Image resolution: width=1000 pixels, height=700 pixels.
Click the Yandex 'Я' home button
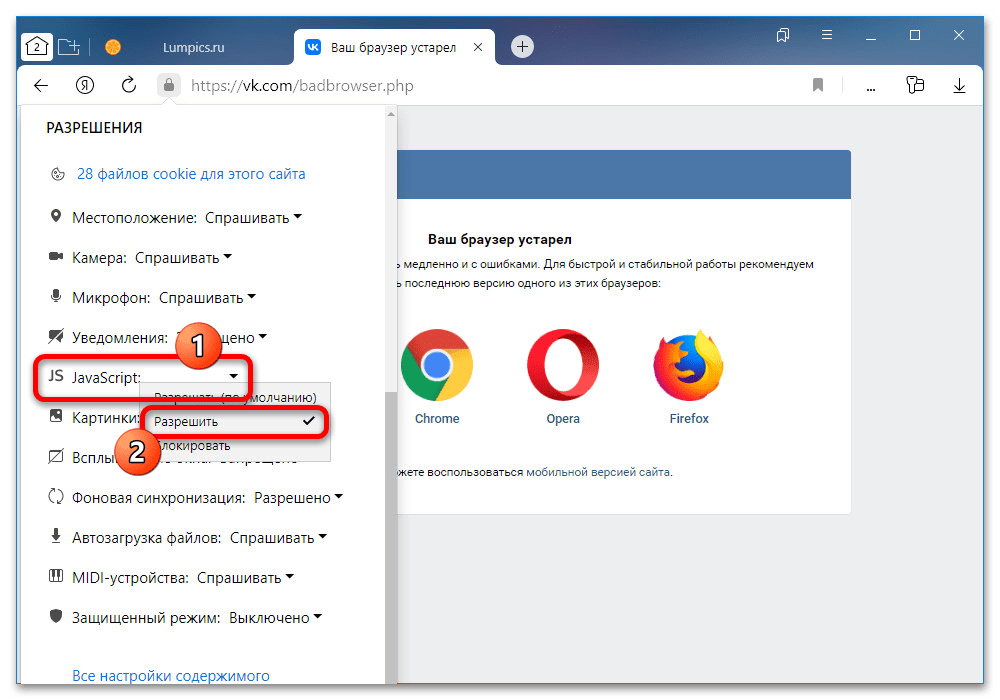[x=85, y=85]
